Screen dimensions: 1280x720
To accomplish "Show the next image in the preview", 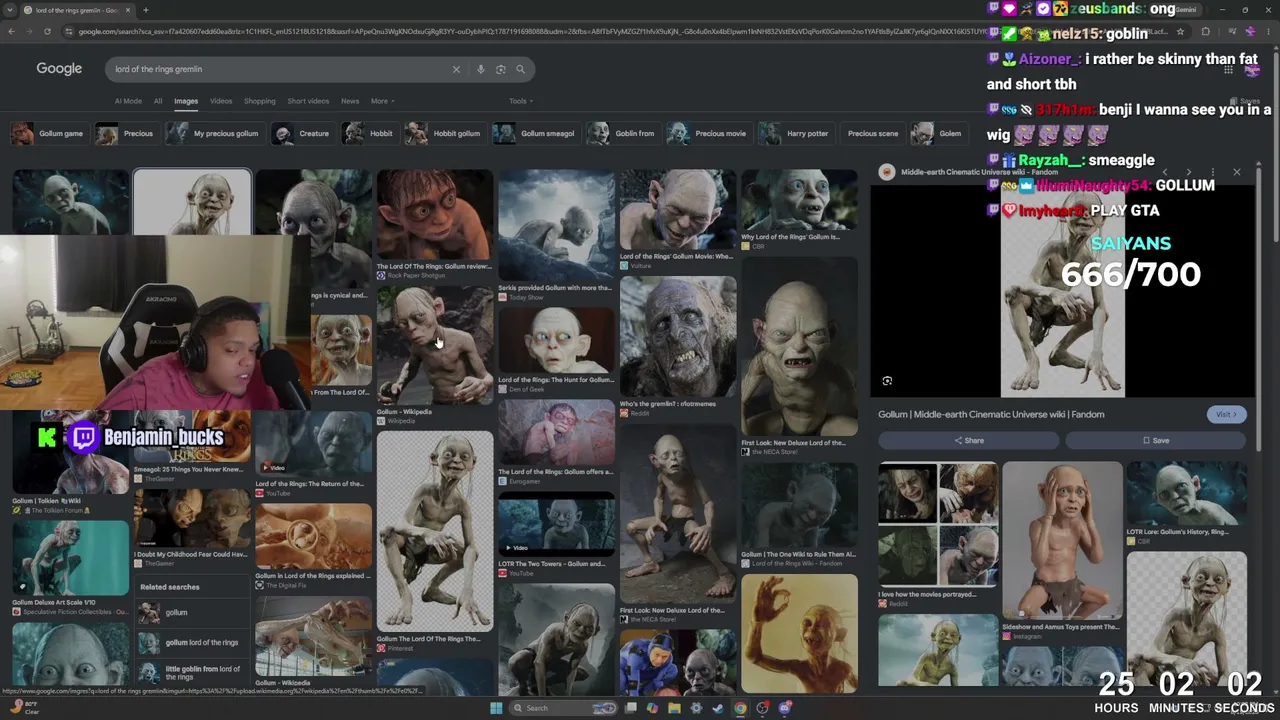I will coord(1189,172).
